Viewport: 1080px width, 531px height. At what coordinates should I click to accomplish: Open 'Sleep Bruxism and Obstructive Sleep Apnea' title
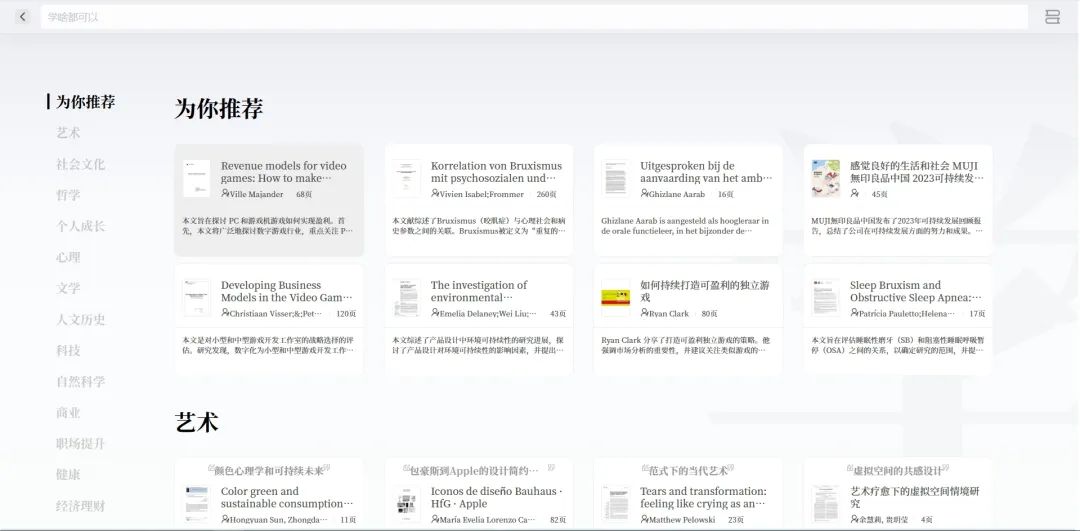pyautogui.click(x=916, y=291)
